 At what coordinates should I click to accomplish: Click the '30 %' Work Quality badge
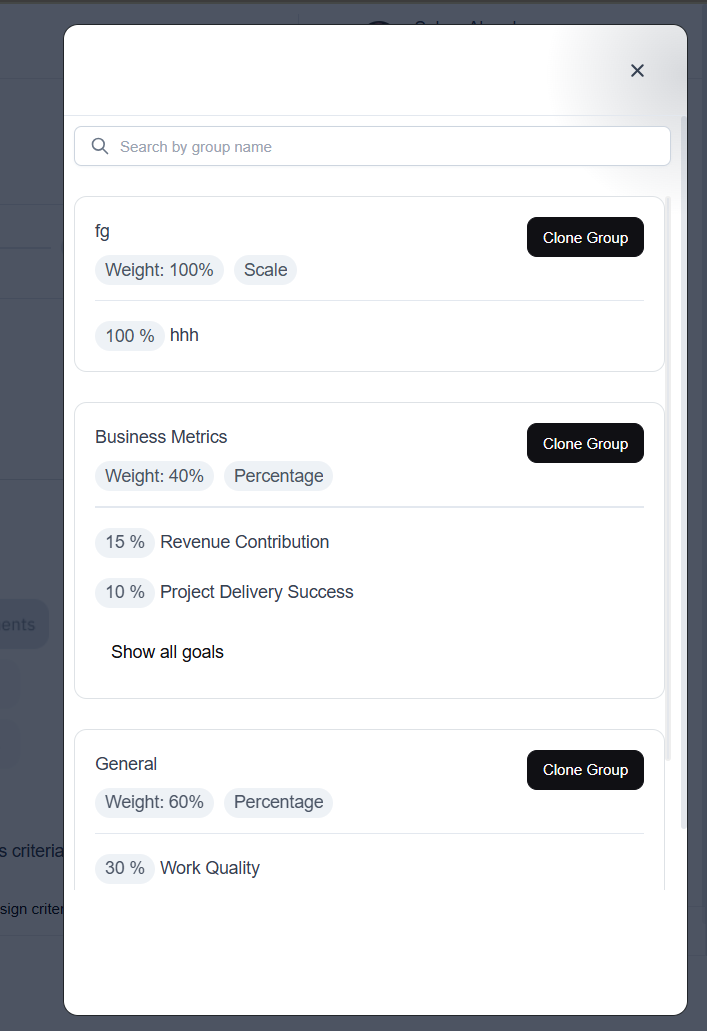tap(125, 868)
